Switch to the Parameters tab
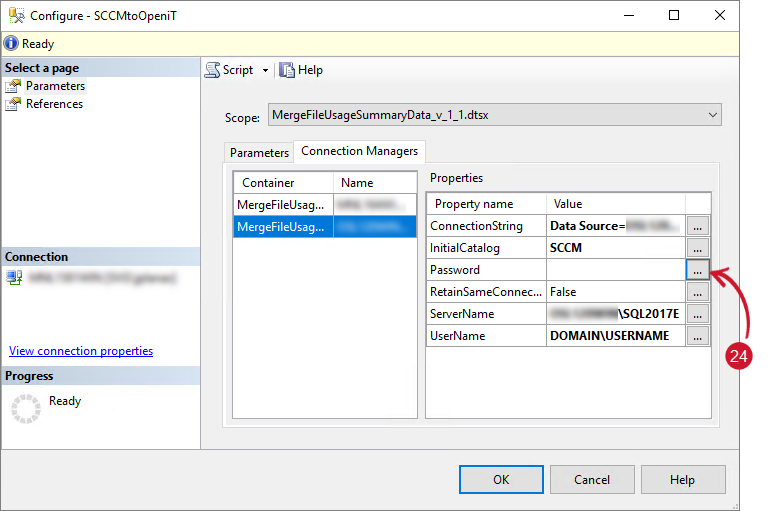Viewport: 778px width, 511px height. (x=259, y=153)
